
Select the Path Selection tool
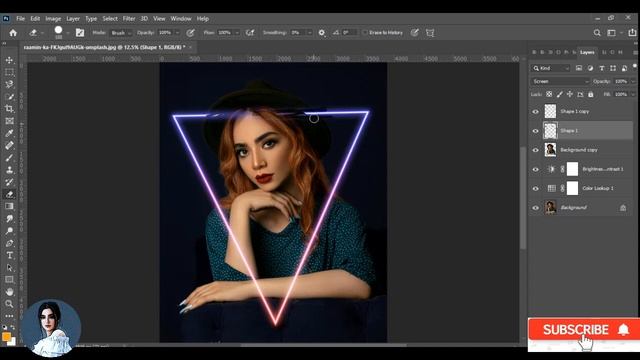9,268
